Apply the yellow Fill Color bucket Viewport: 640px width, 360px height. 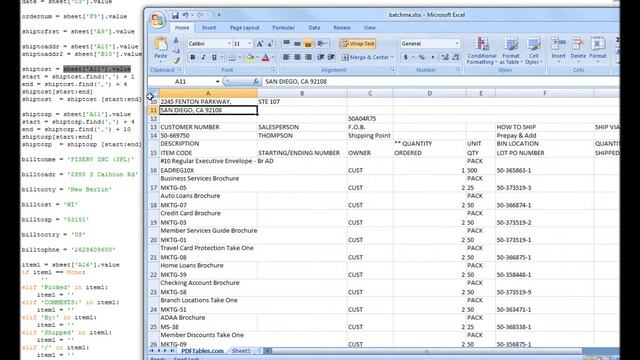(250, 58)
